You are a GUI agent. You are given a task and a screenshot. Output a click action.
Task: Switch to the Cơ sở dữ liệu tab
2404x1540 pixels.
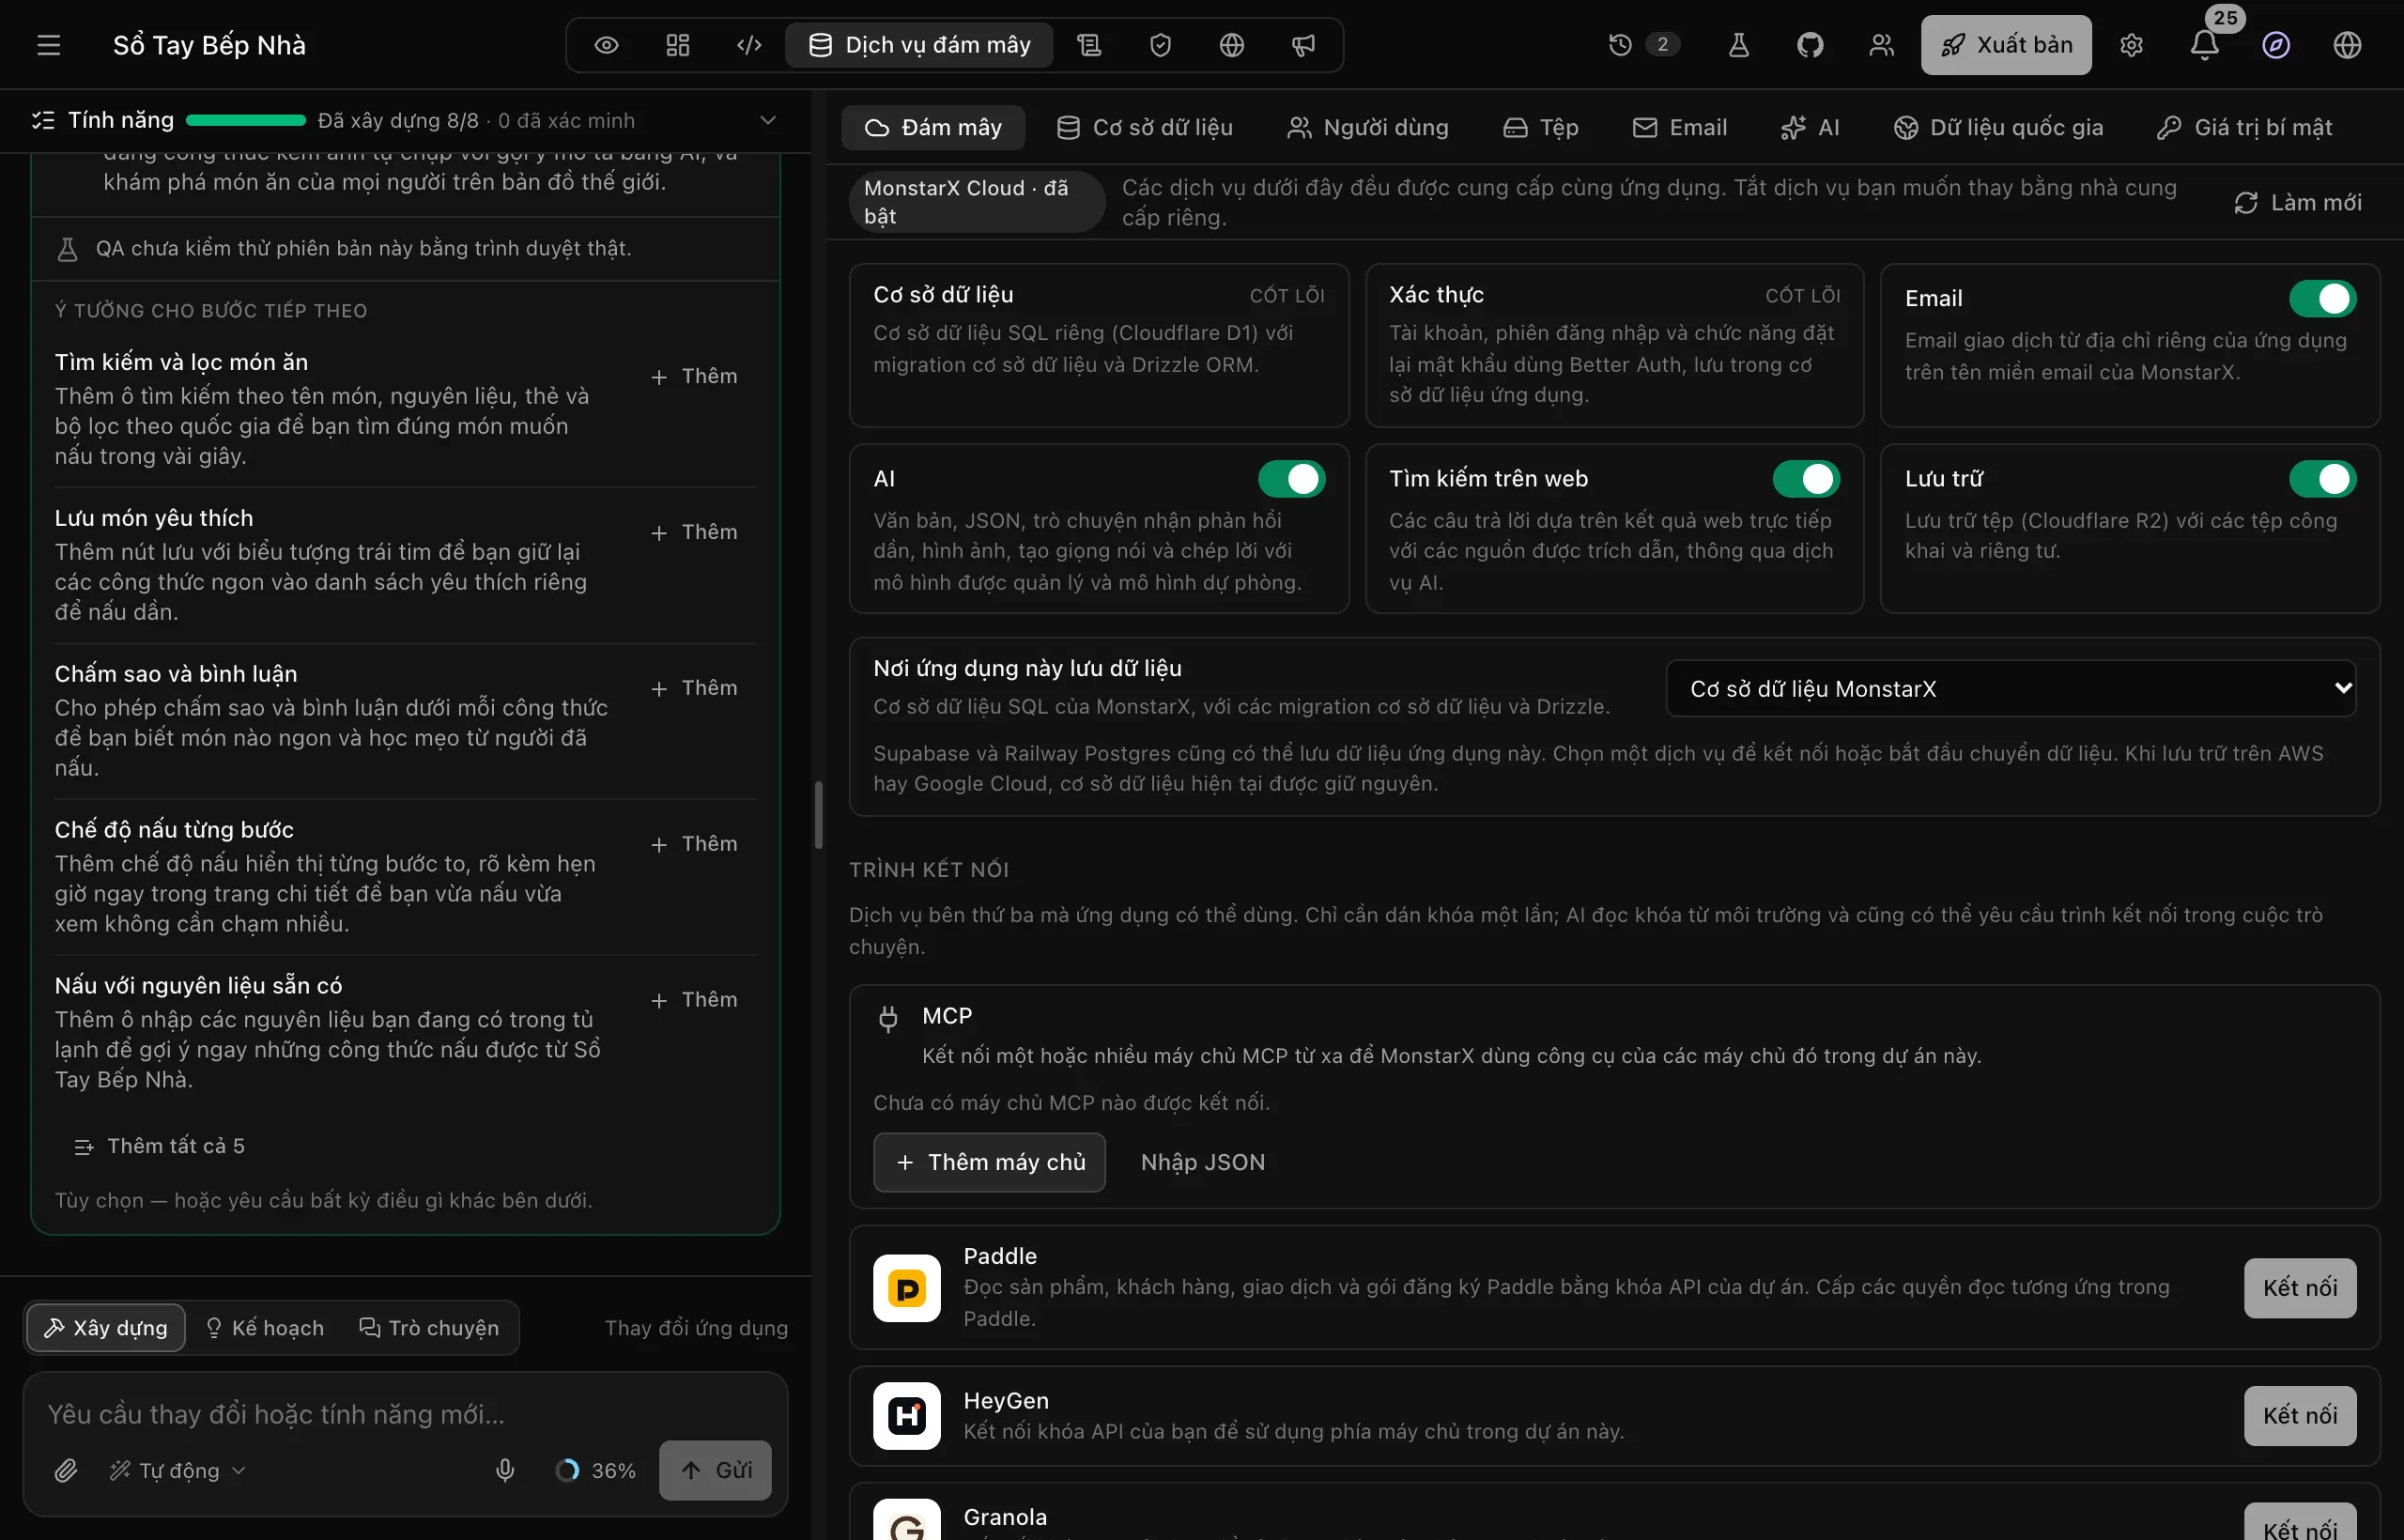click(1145, 128)
